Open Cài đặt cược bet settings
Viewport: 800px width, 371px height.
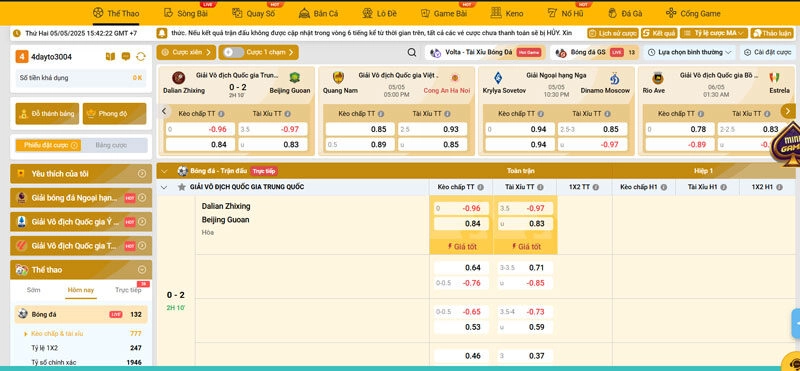click(x=767, y=52)
